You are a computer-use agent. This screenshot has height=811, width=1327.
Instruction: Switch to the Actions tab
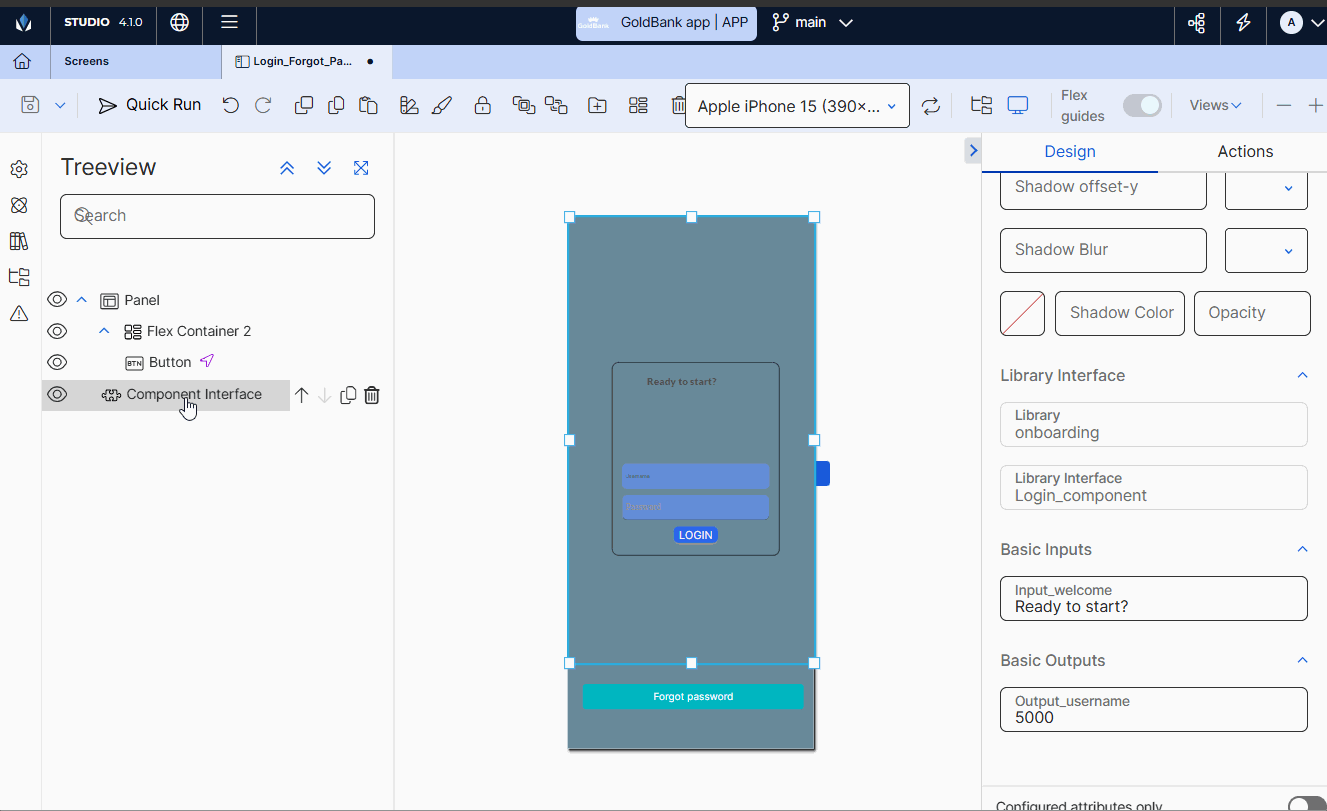point(1244,152)
